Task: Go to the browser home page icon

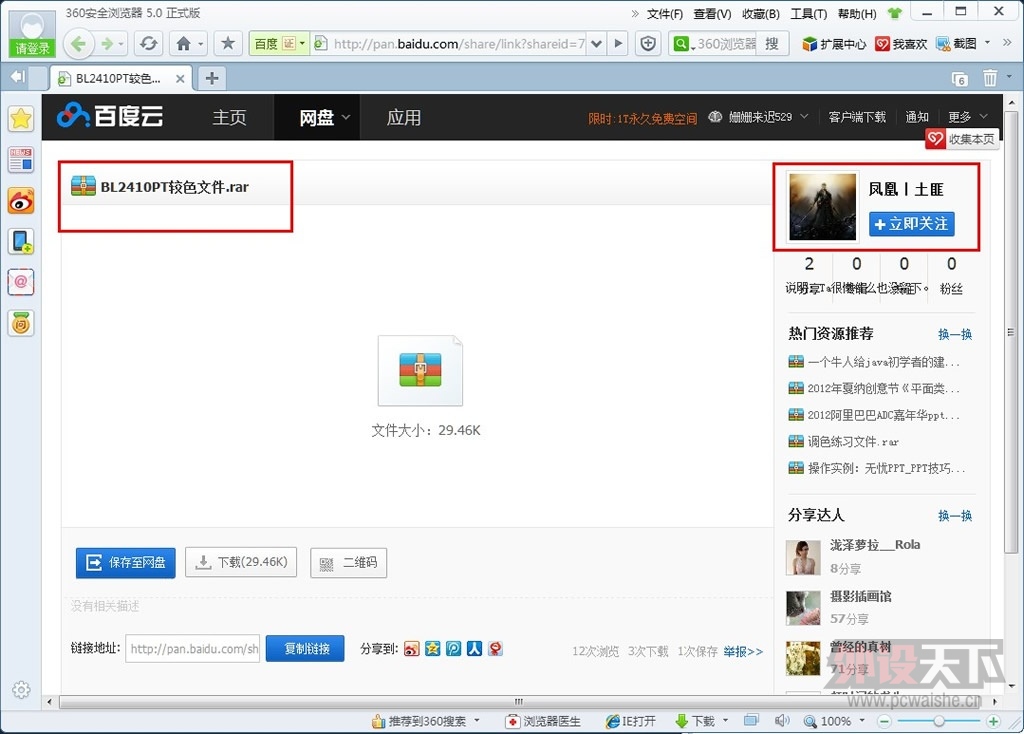Action: (x=184, y=44)
